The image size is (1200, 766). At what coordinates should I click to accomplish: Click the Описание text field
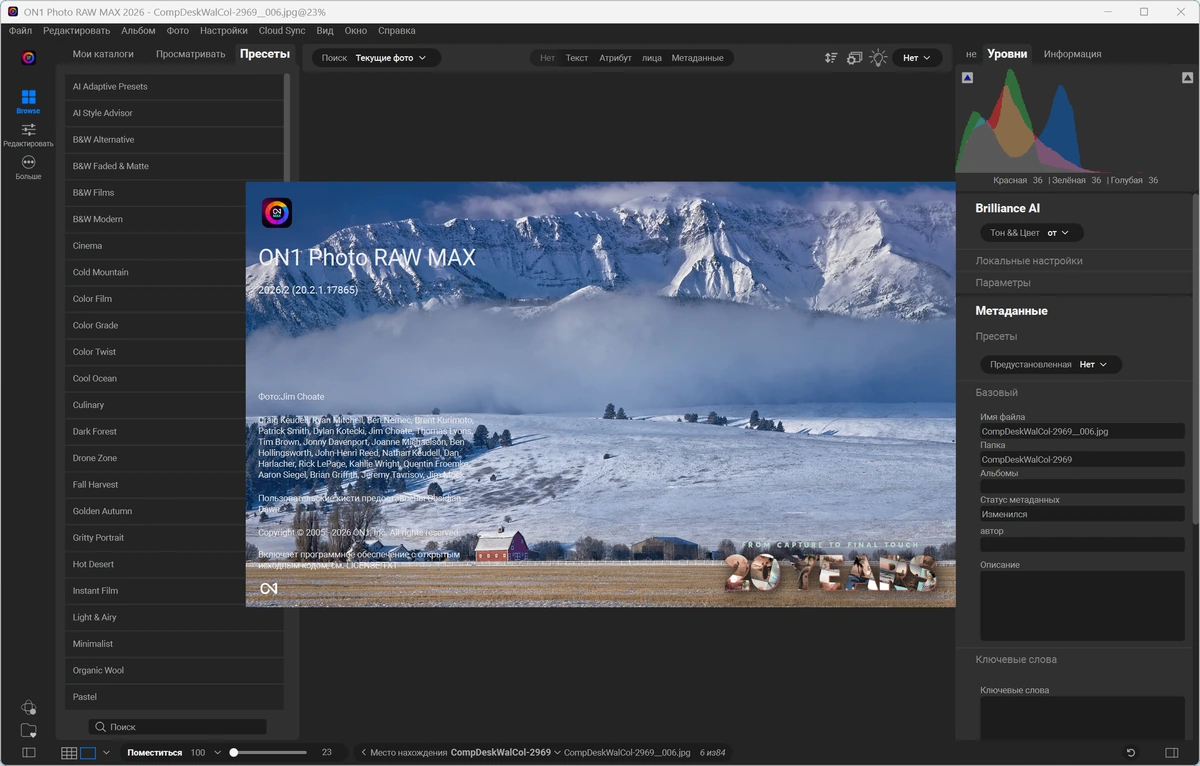1082,607
